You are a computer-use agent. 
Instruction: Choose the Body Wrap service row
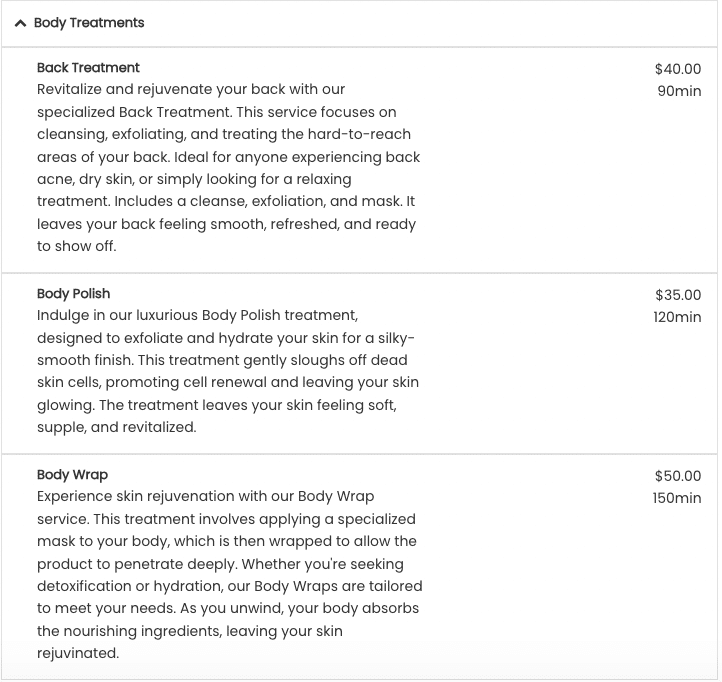coord(359,567)
